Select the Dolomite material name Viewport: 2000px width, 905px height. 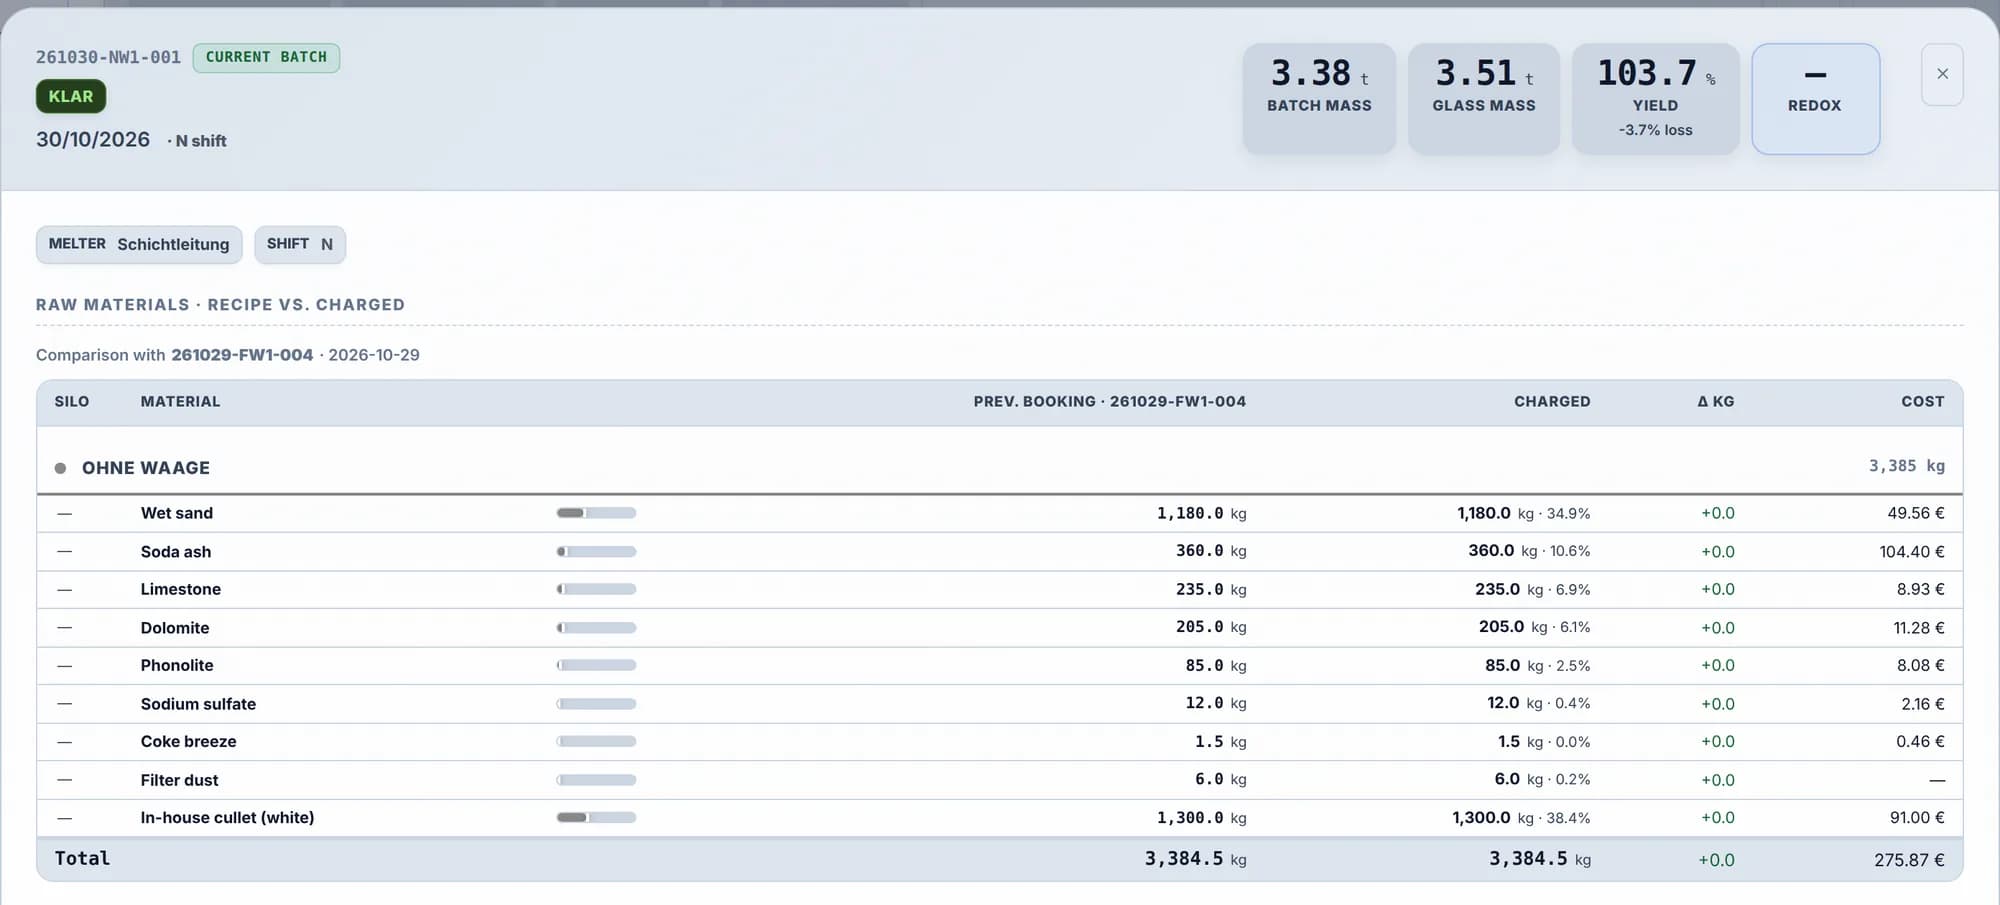coord(175,628)
